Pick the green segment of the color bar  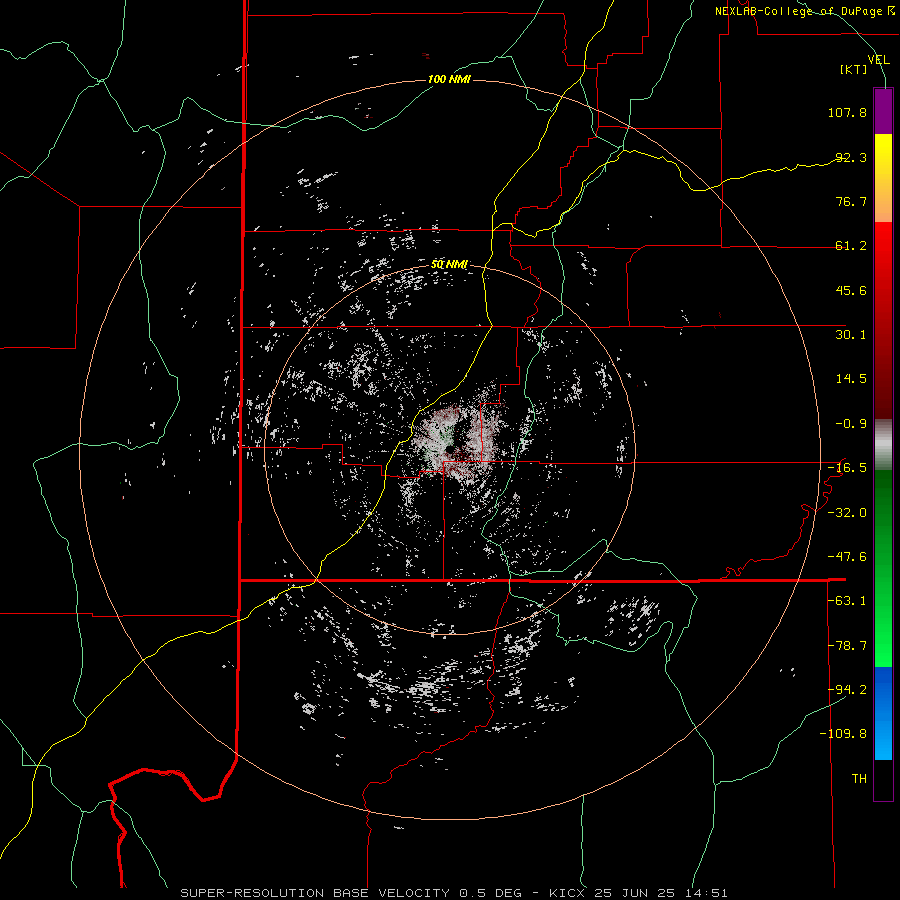click(x=883, y=568)
